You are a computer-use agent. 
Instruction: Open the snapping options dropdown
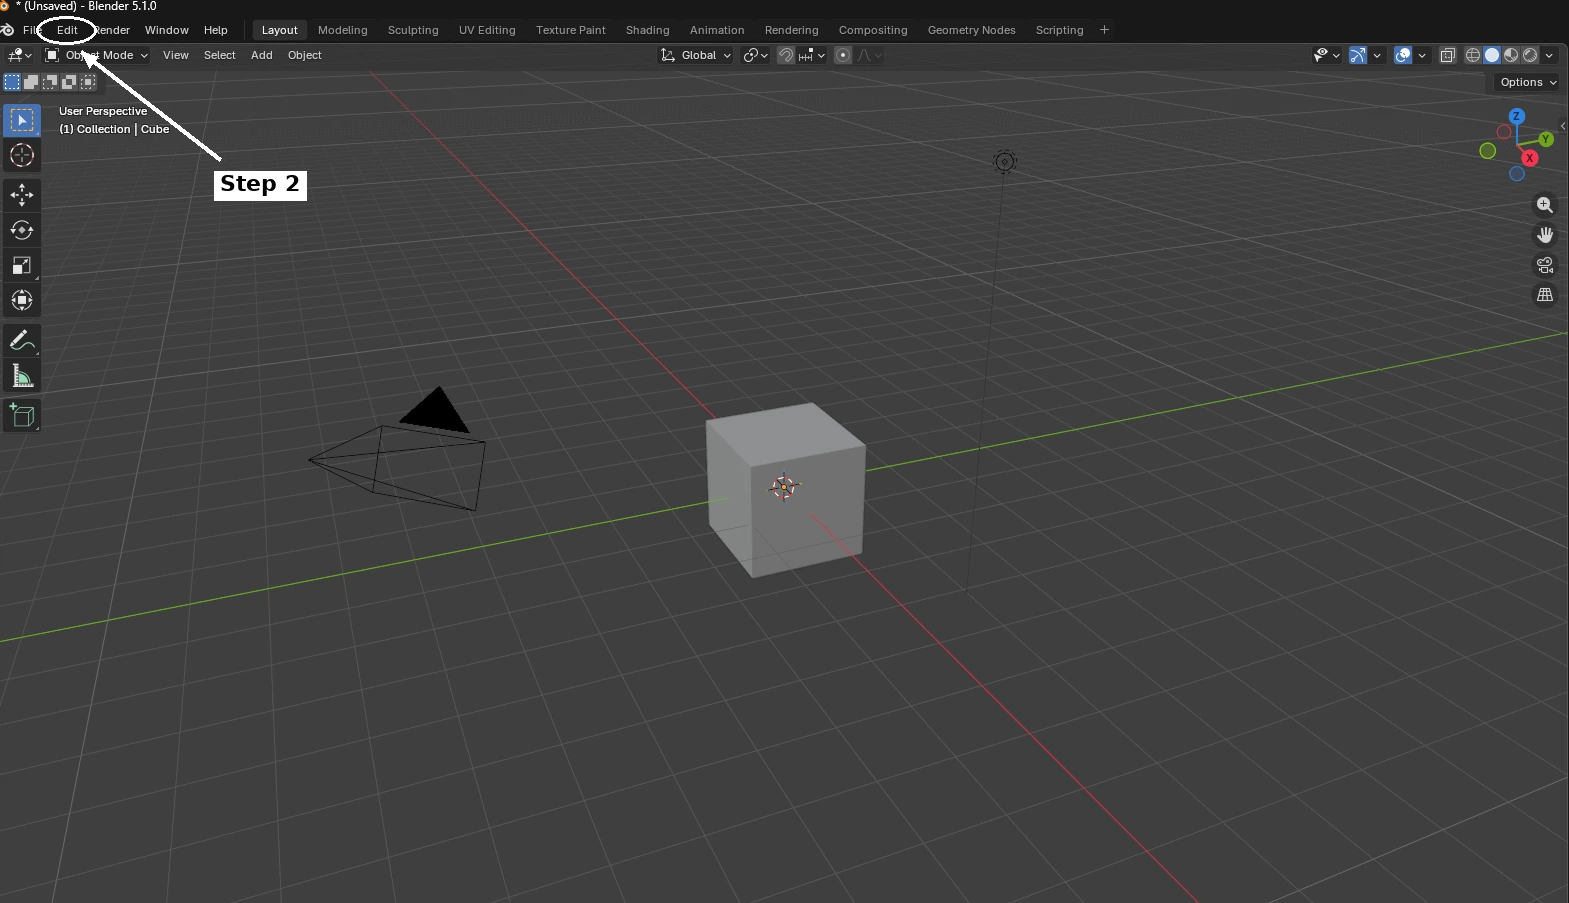812,55
